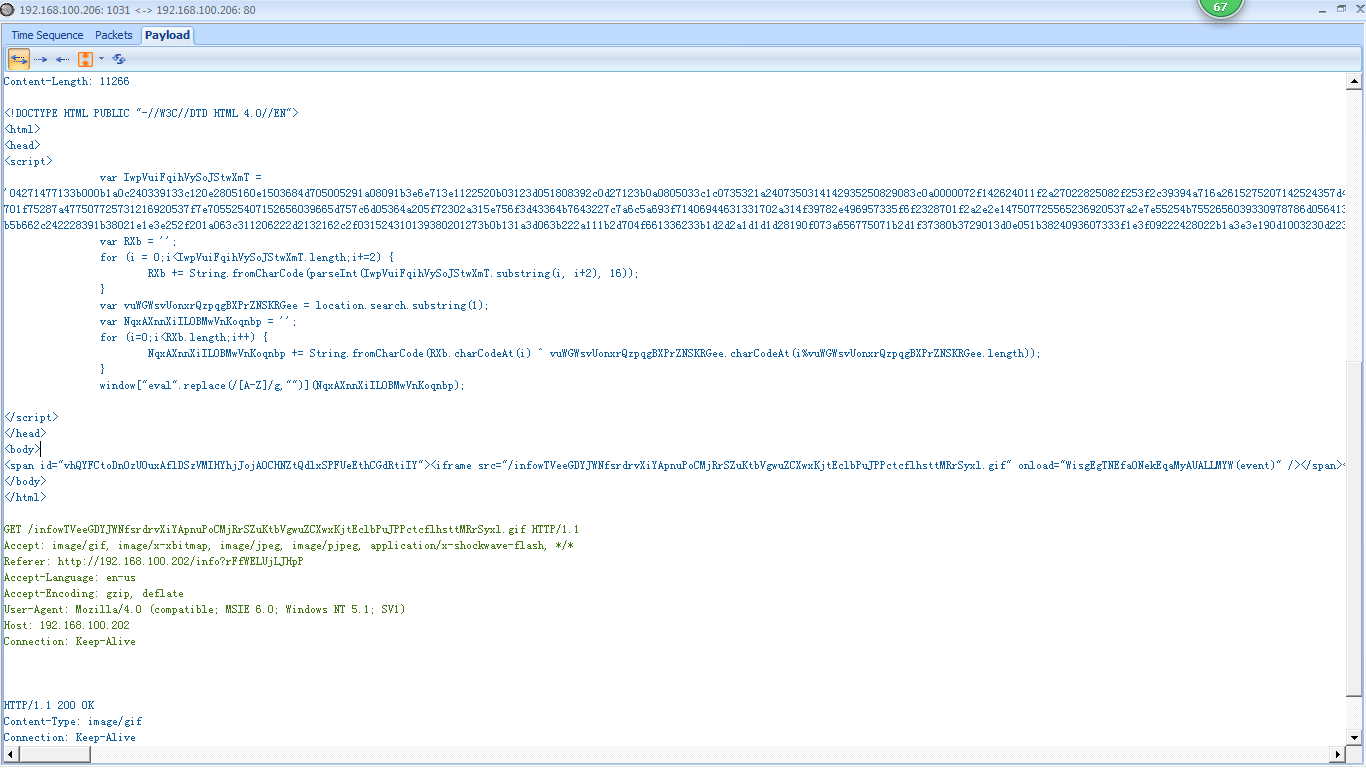Click the Accept-Encoding: gzip, deflate line

point(93,593)
